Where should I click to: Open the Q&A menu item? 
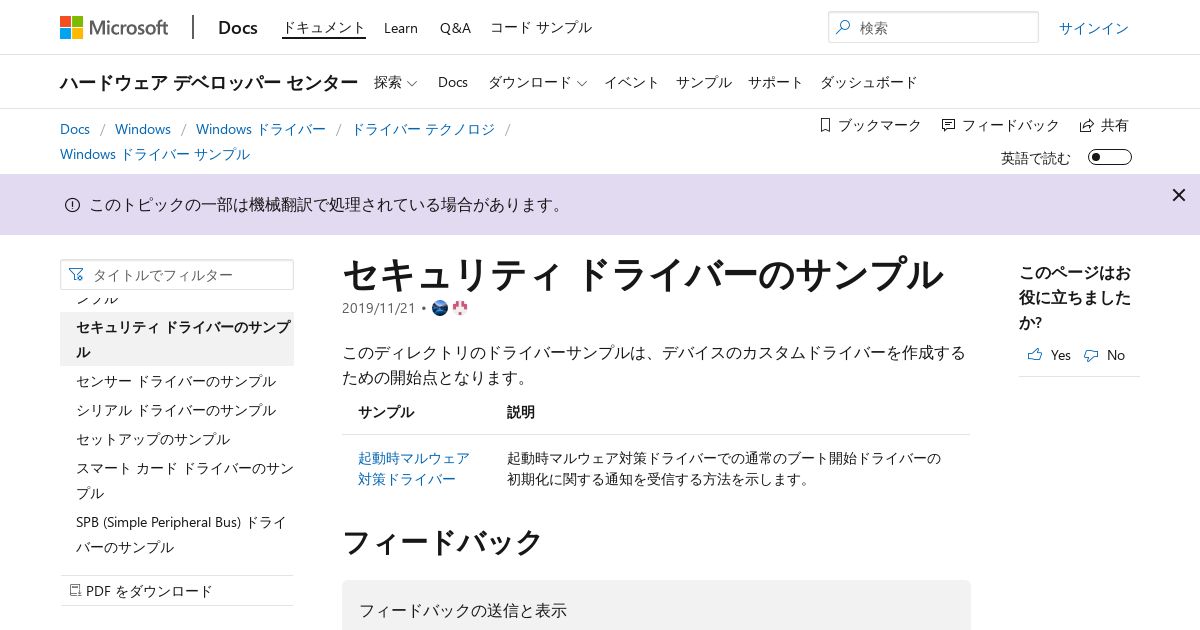[455, 28]
